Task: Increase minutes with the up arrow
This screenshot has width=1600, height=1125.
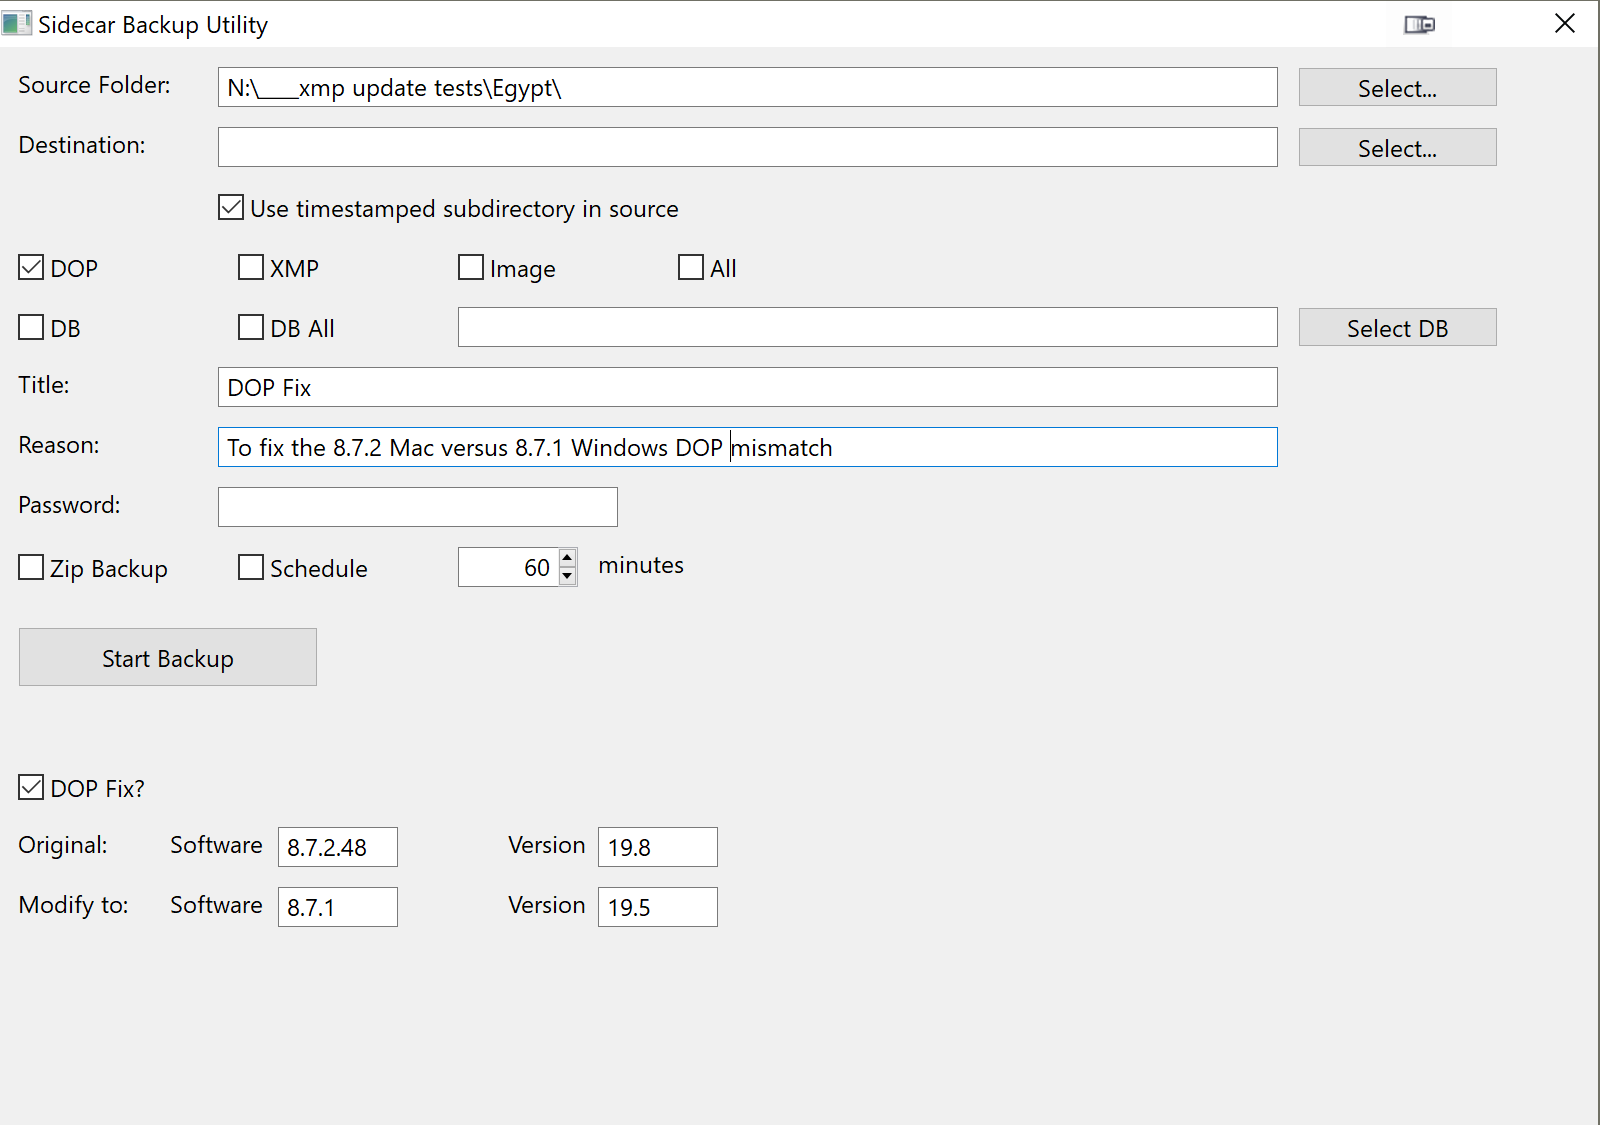Action: click(567, 558)
